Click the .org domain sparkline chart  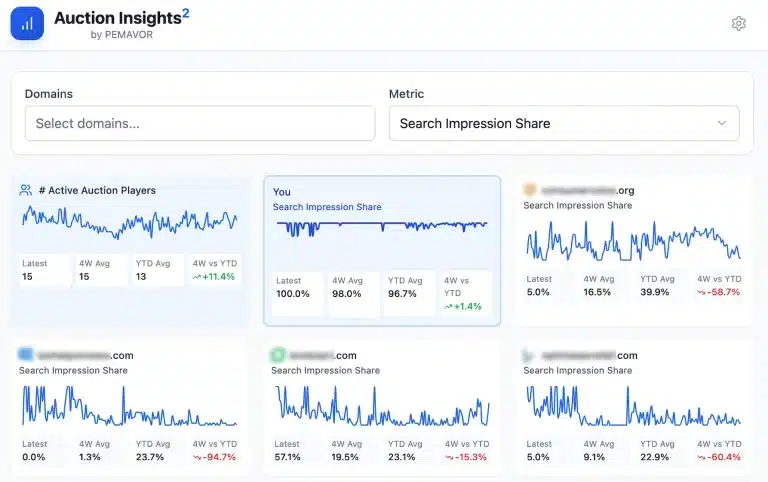pyautogui.click(x=633, y=241)
